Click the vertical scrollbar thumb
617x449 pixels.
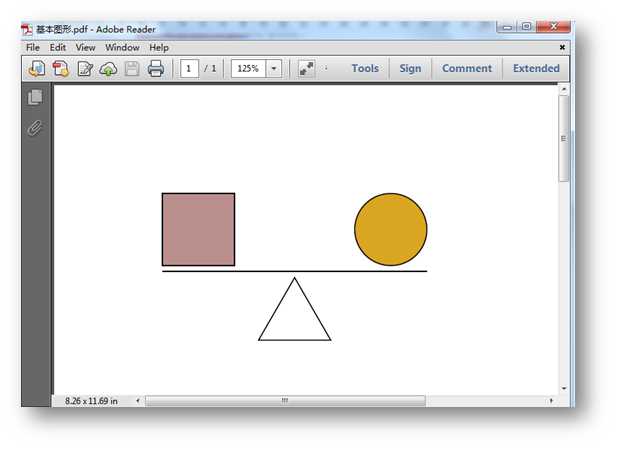tap(563, 139)
